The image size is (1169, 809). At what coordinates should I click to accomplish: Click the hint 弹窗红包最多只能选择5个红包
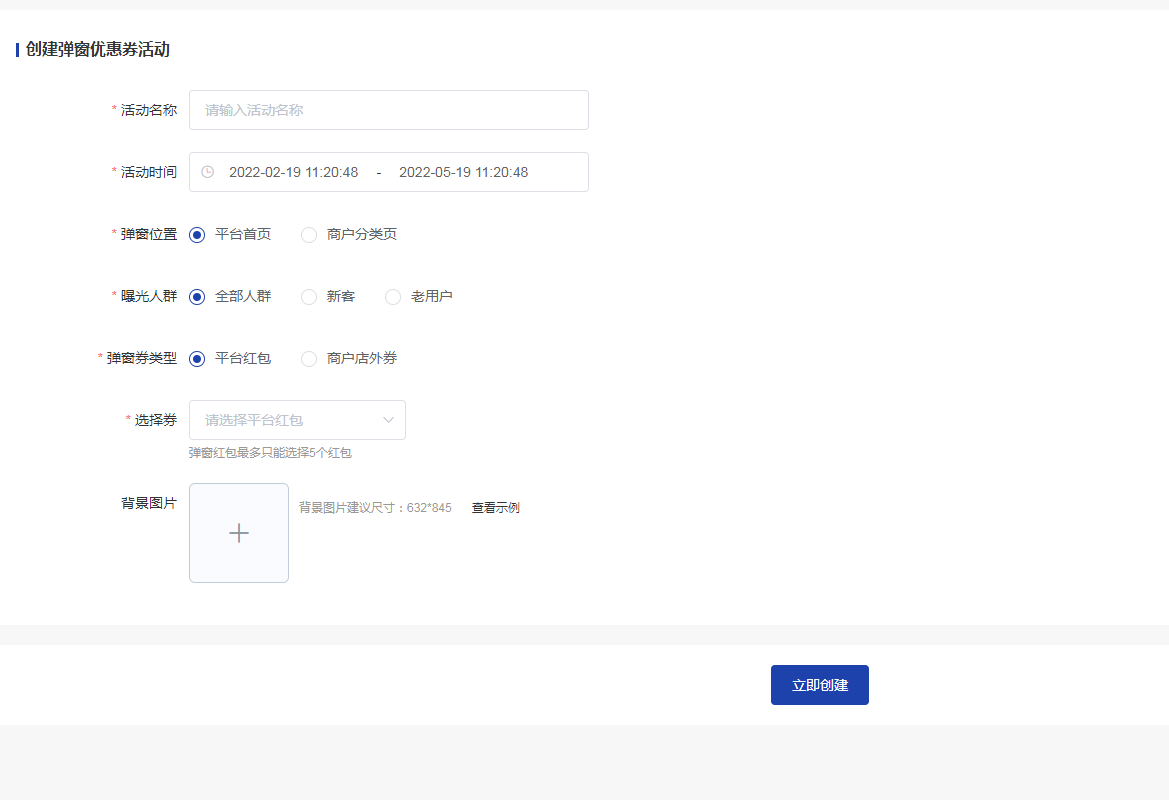click(x=270, y=453)
